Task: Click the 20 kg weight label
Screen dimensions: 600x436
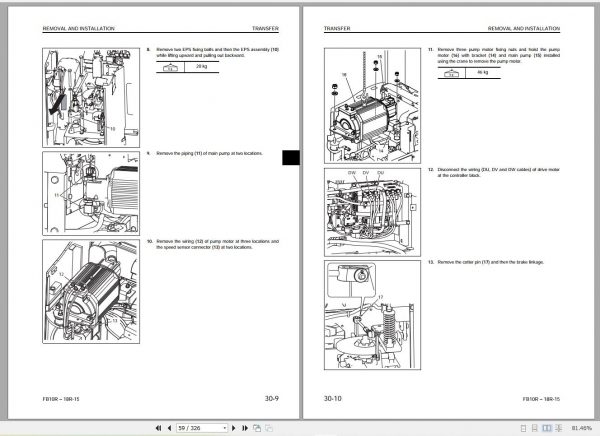Action: [x=202, y=67]
